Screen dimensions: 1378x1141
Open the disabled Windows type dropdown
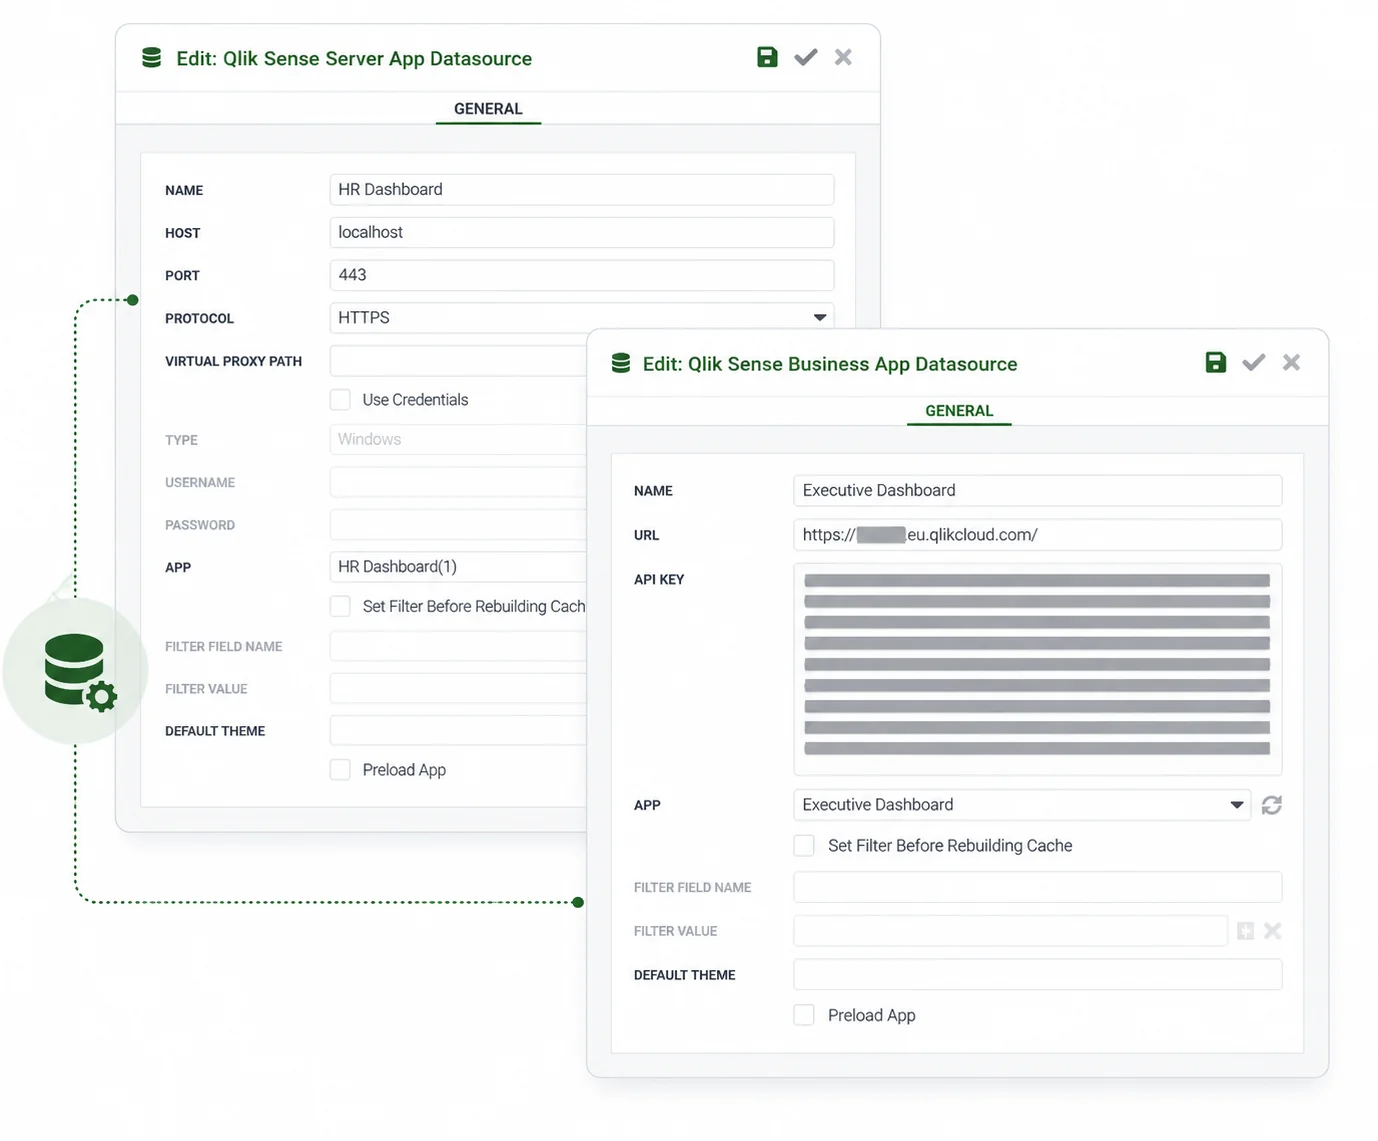[458, 439]
